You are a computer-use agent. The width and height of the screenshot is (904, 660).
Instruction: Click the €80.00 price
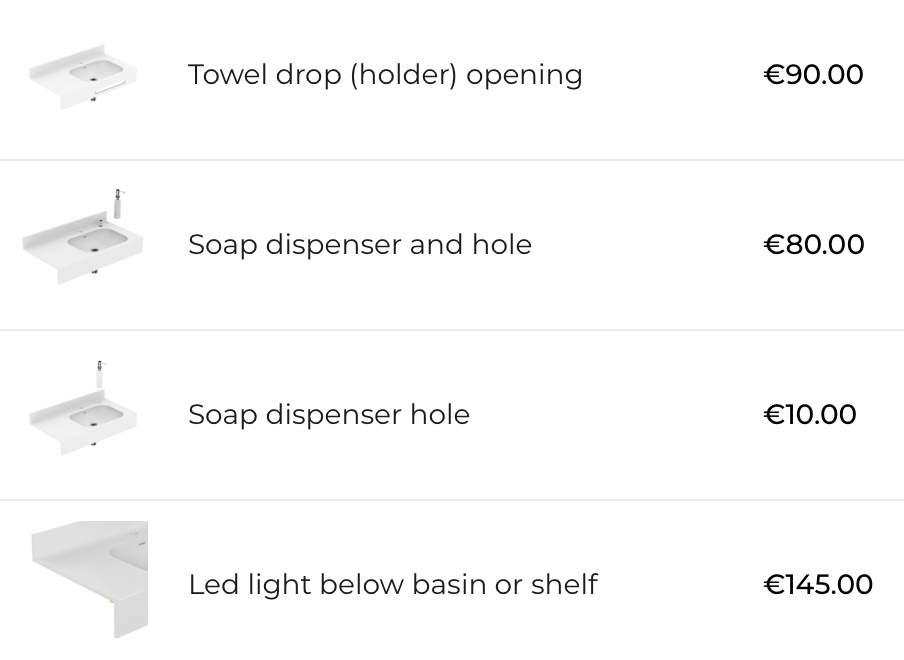[x=814, y=244]
